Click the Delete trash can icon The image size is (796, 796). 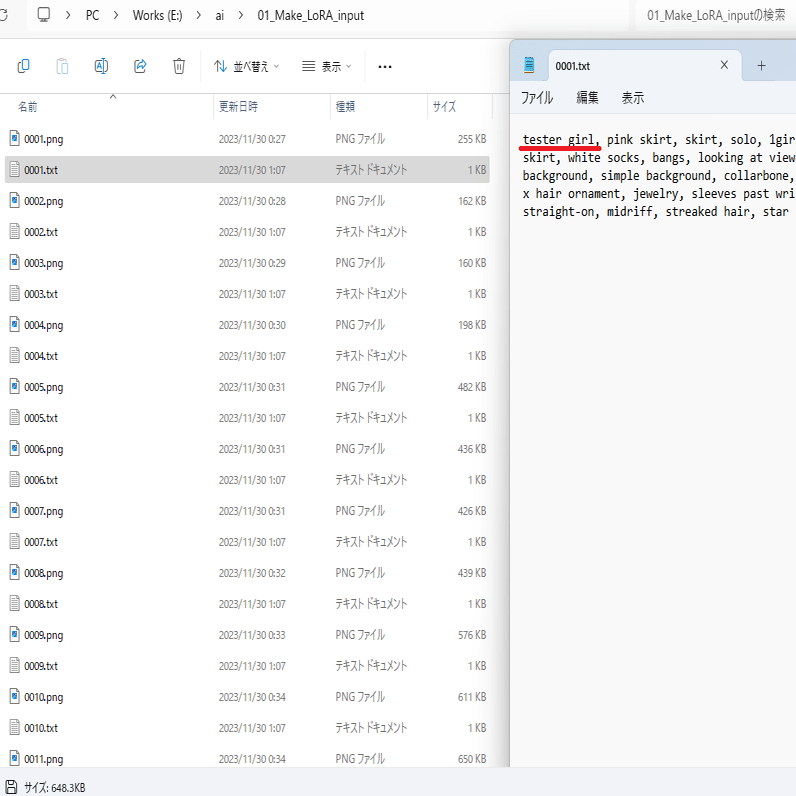tap(179, 66)
